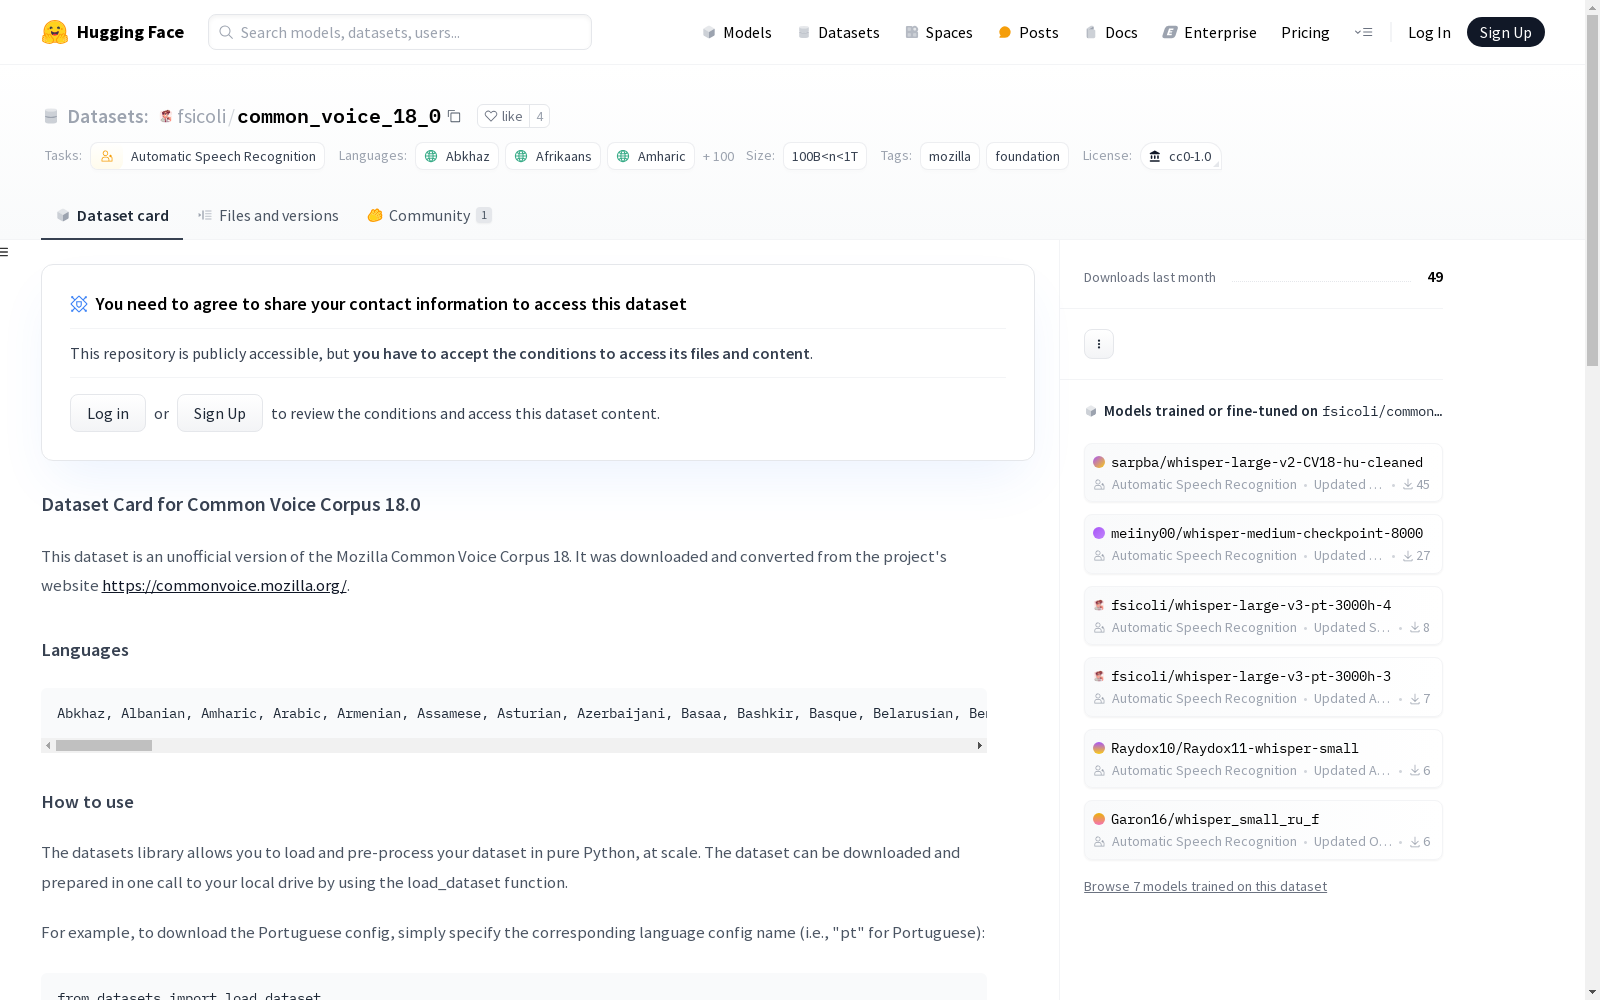
Task: Open sarpba/whisper-large-v2-CV18-hu-cleaned model
Action: coord(1263,473)
